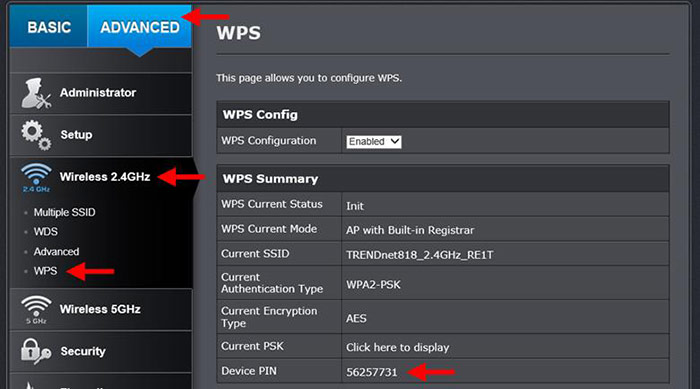Screen dimensions: 700x389
Task: Select the SSID TRENDnet818_2.4GHz_RE1T text
Action: tap(420, 255)
